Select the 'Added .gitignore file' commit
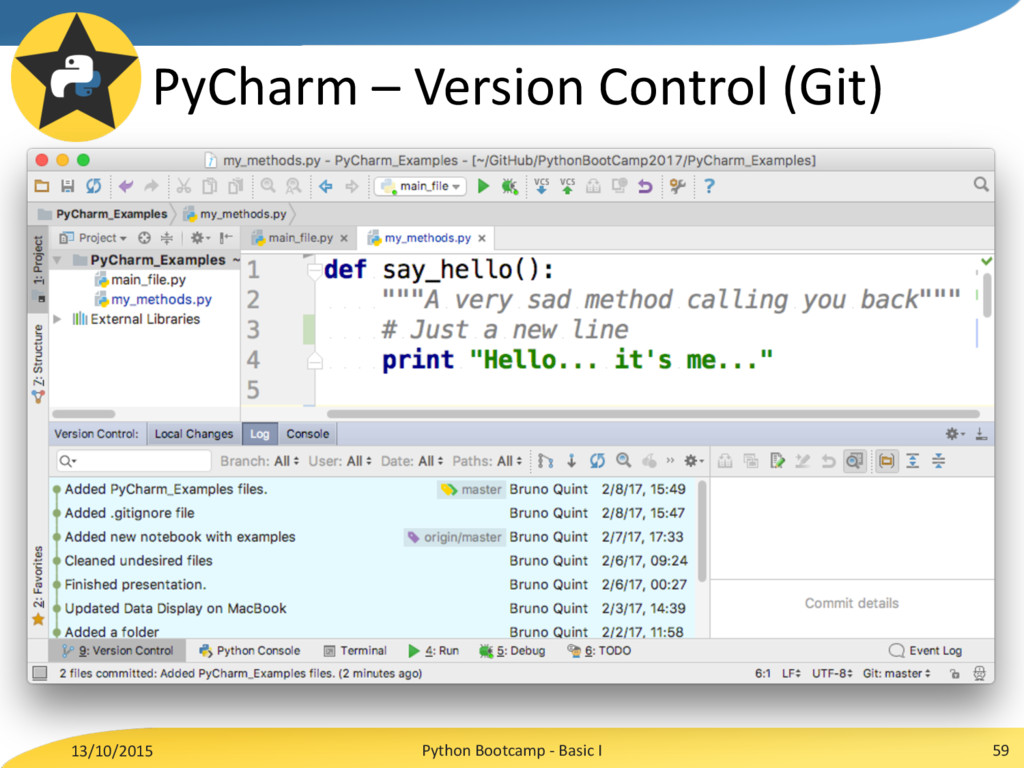This screenshot has height=768, width=1024. (x=370, y=513)
